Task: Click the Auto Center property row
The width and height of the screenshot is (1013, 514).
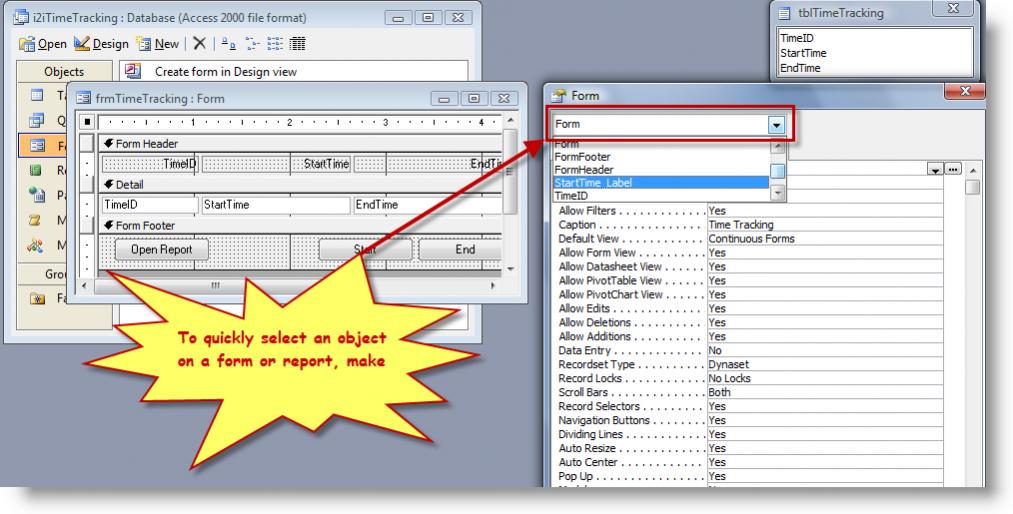Action: 749,462
